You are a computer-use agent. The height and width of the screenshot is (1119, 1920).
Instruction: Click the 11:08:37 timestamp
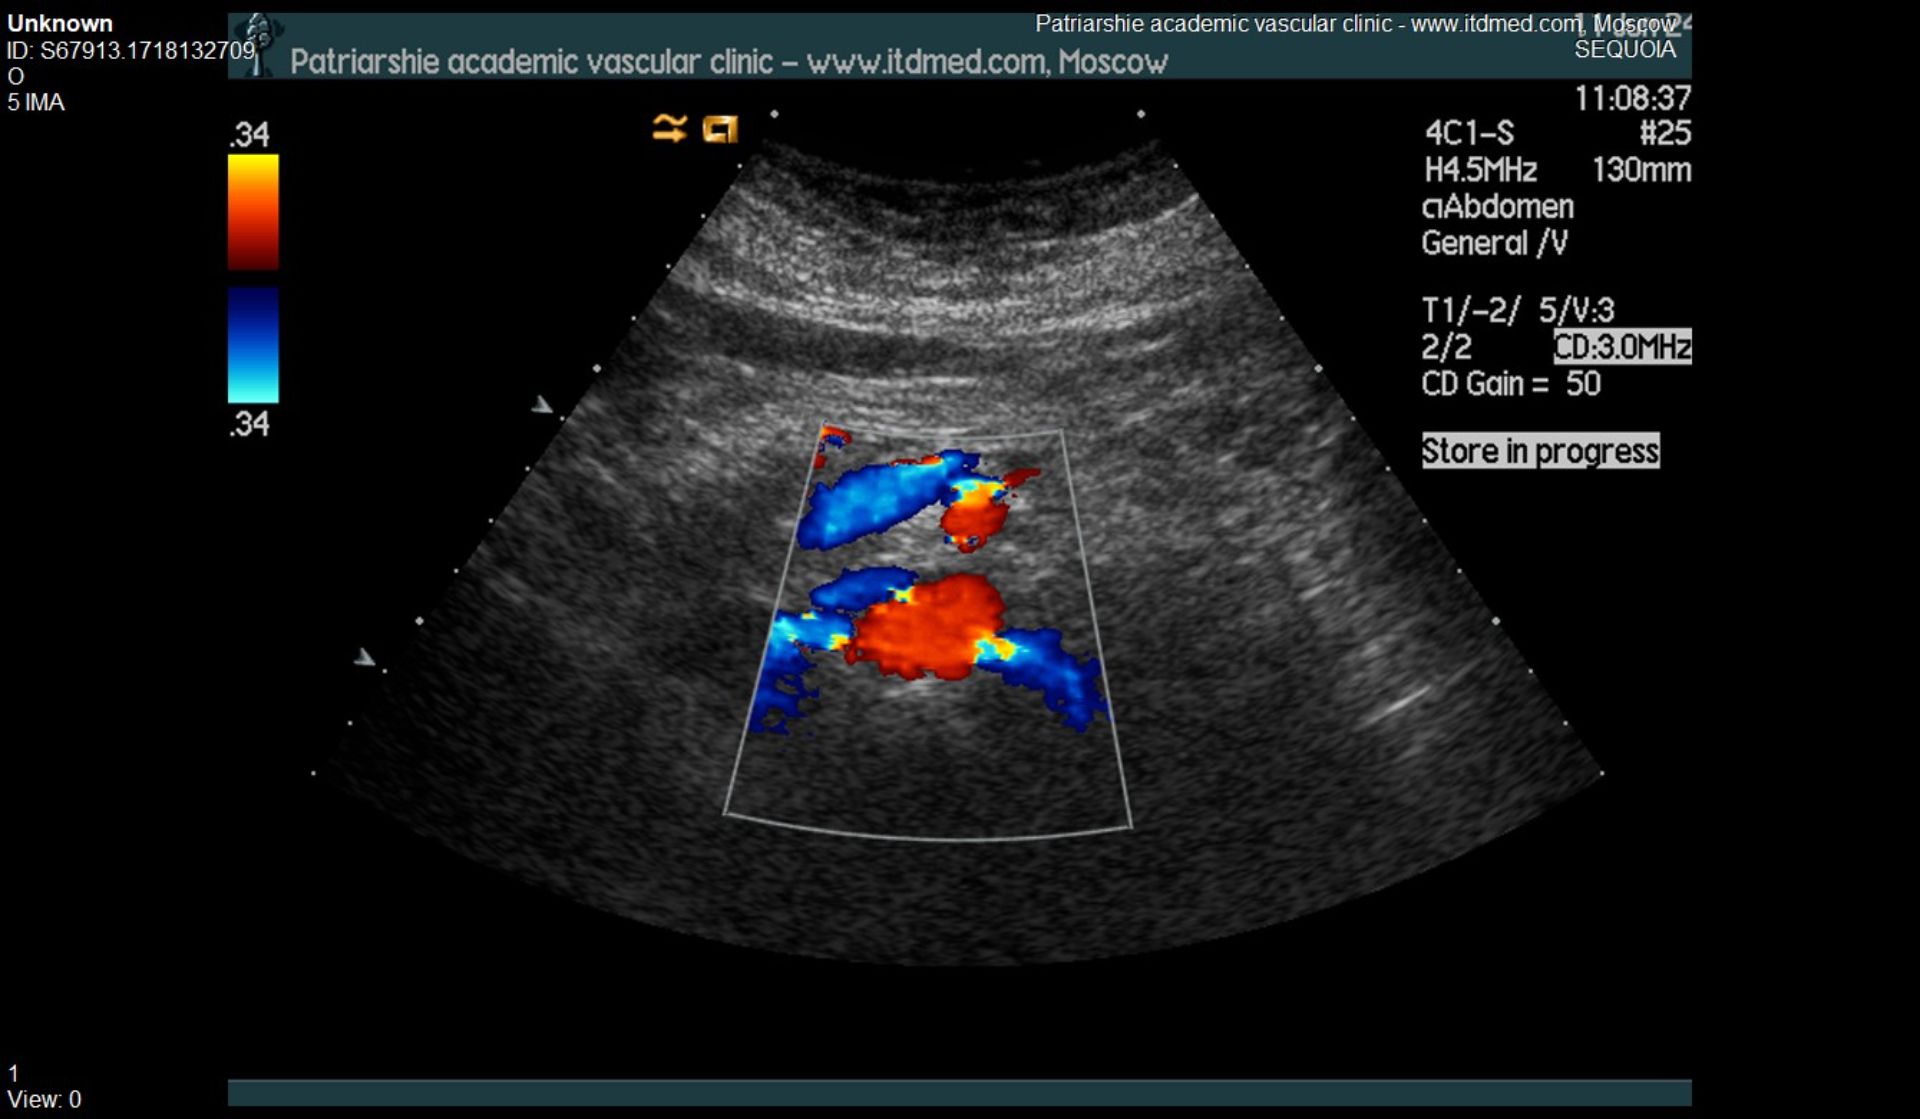tap(1632, 98)
